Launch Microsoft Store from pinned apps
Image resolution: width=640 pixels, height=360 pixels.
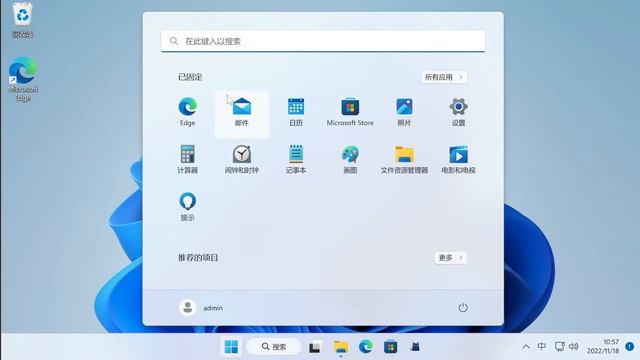pyautogui.click(x=350, y=112)
